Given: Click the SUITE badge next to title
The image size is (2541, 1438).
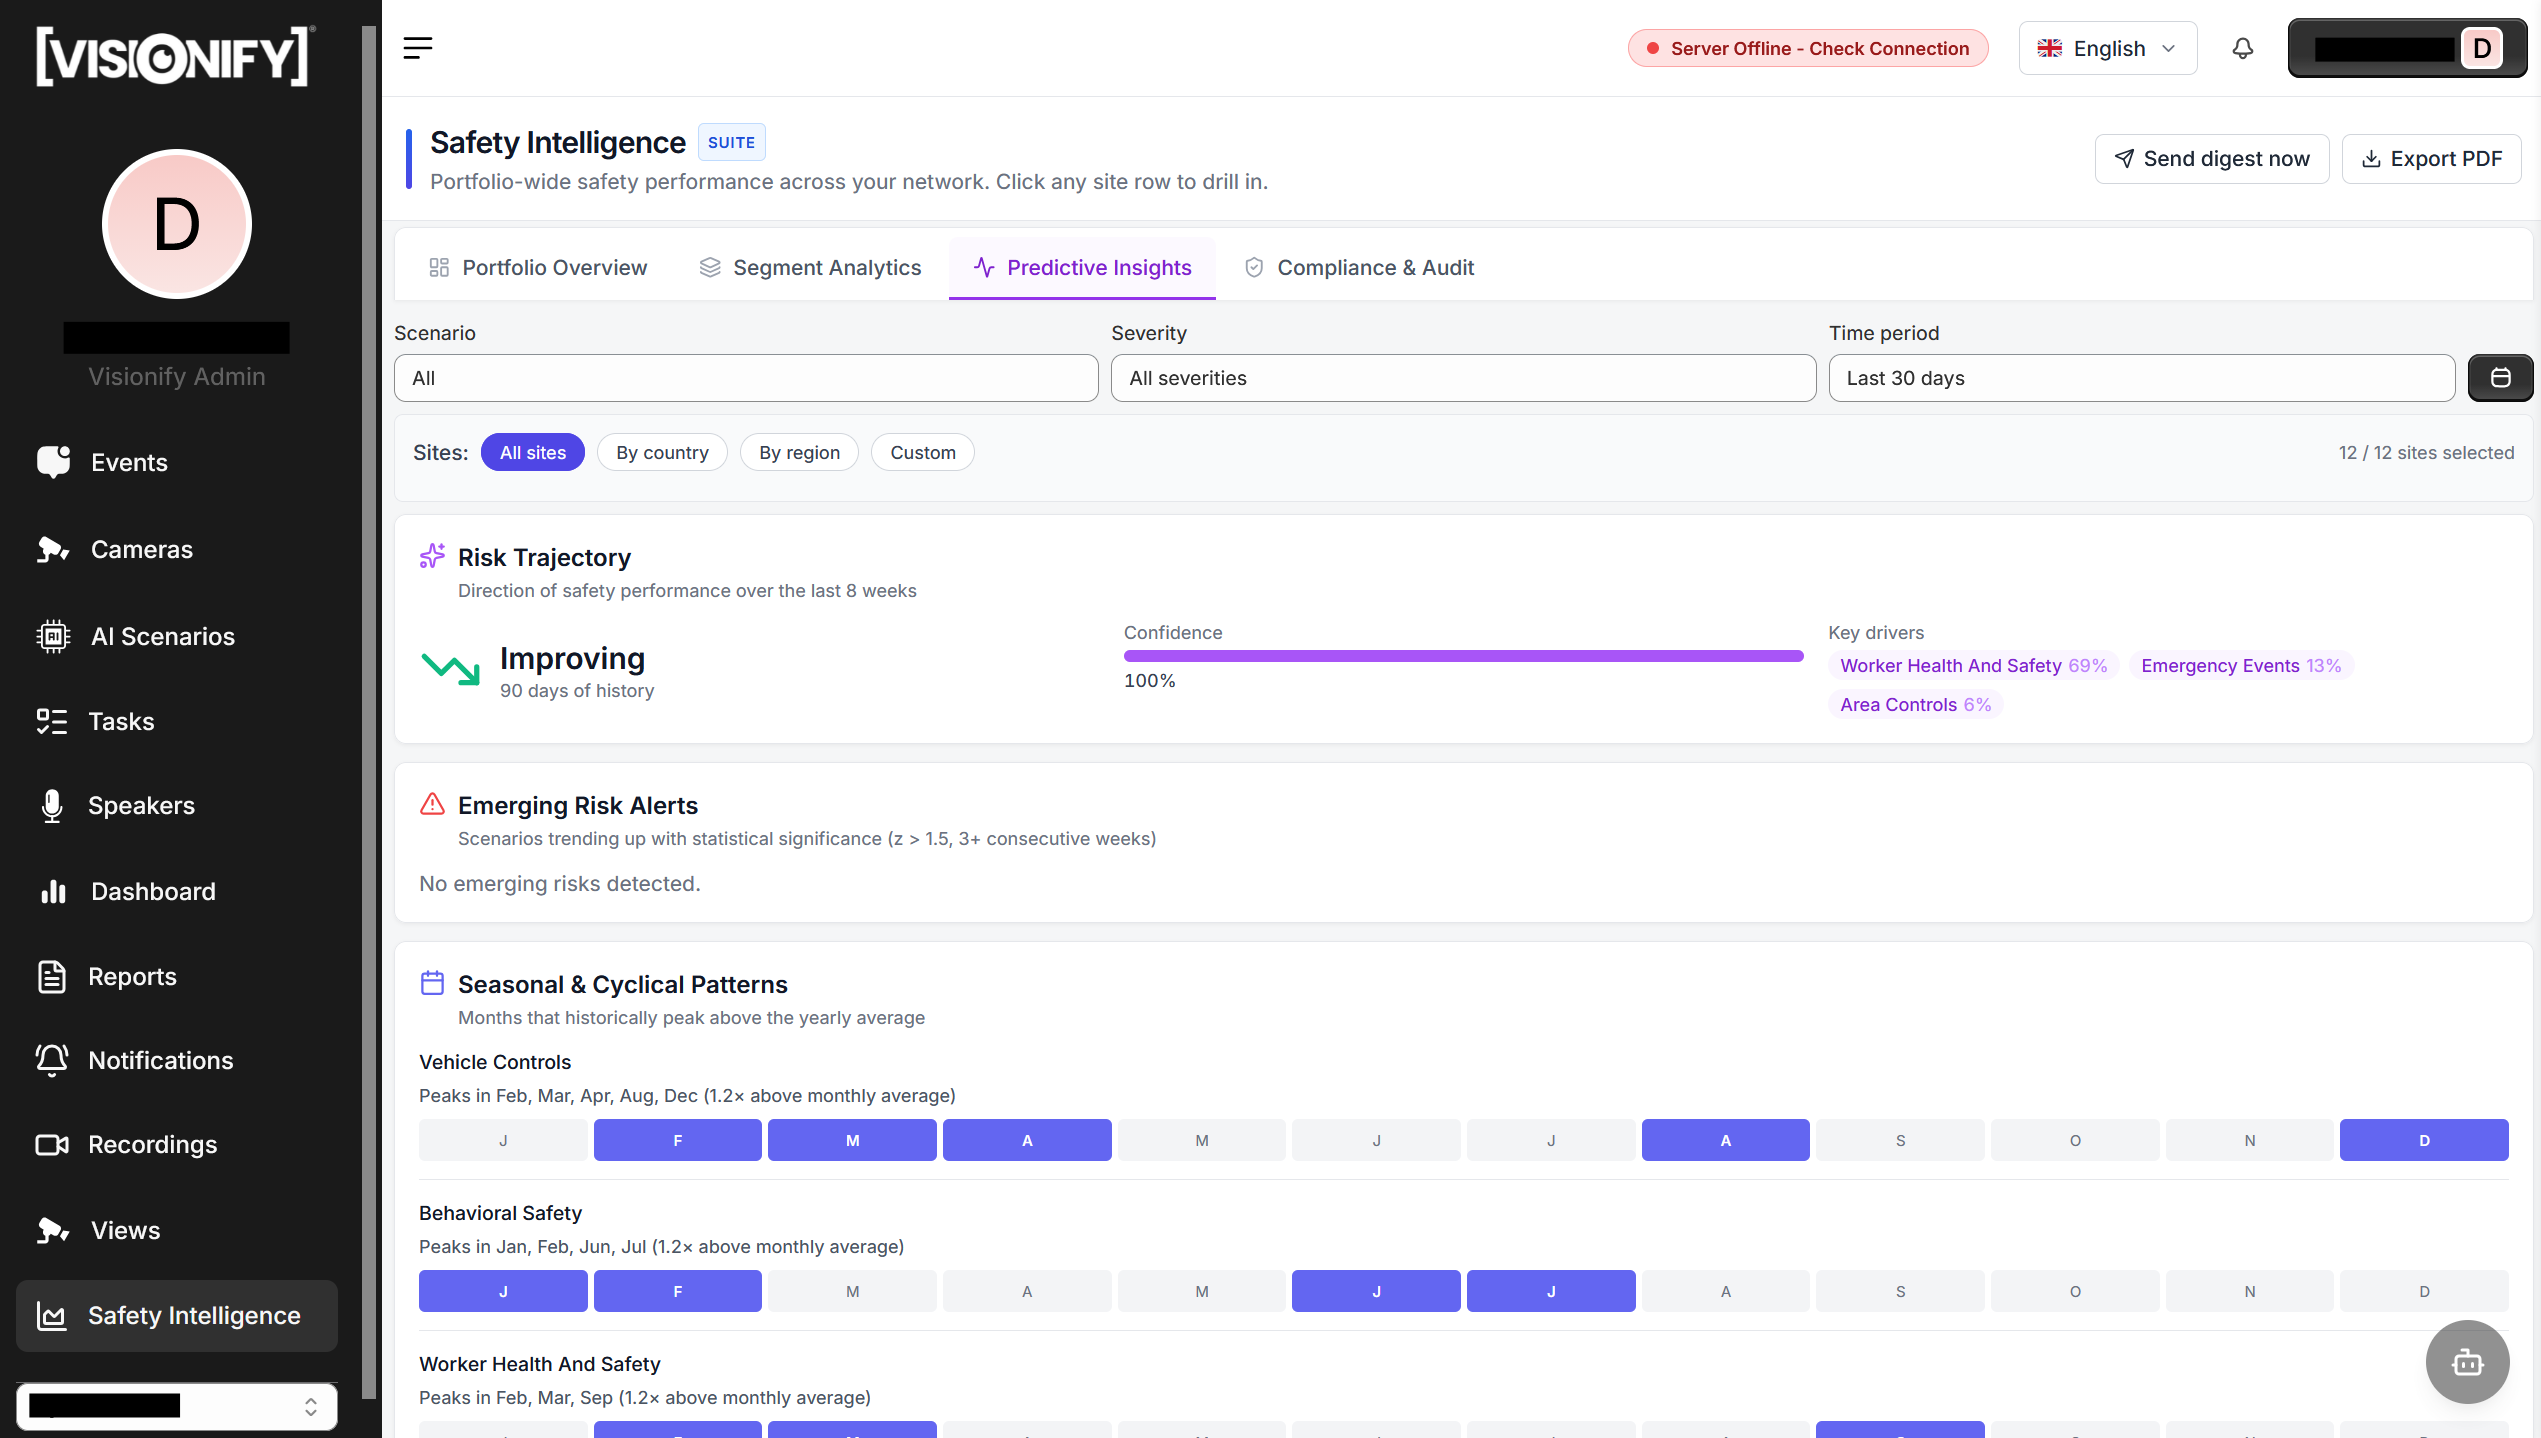Looking at the screenshot, I should pyautogui.click(x=731, y=142).
